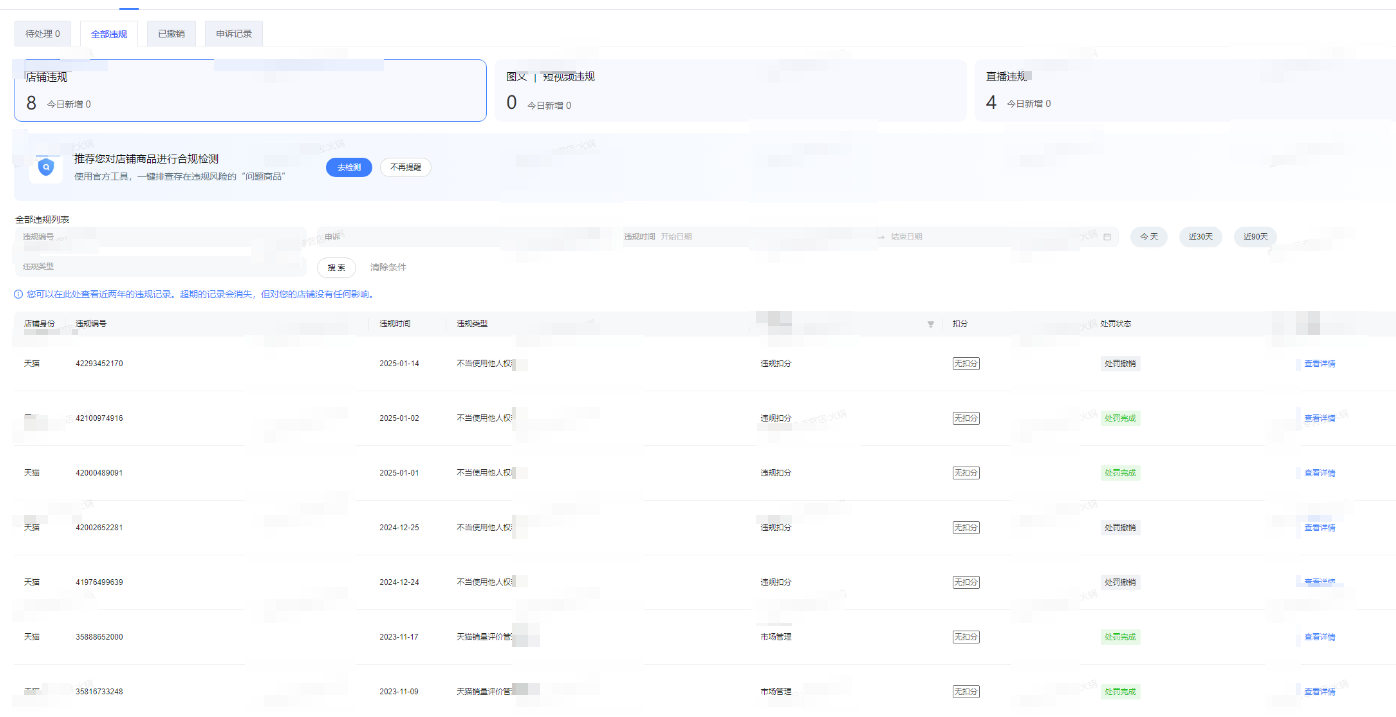Click the filter funnel icon in table header

(930, 324)
